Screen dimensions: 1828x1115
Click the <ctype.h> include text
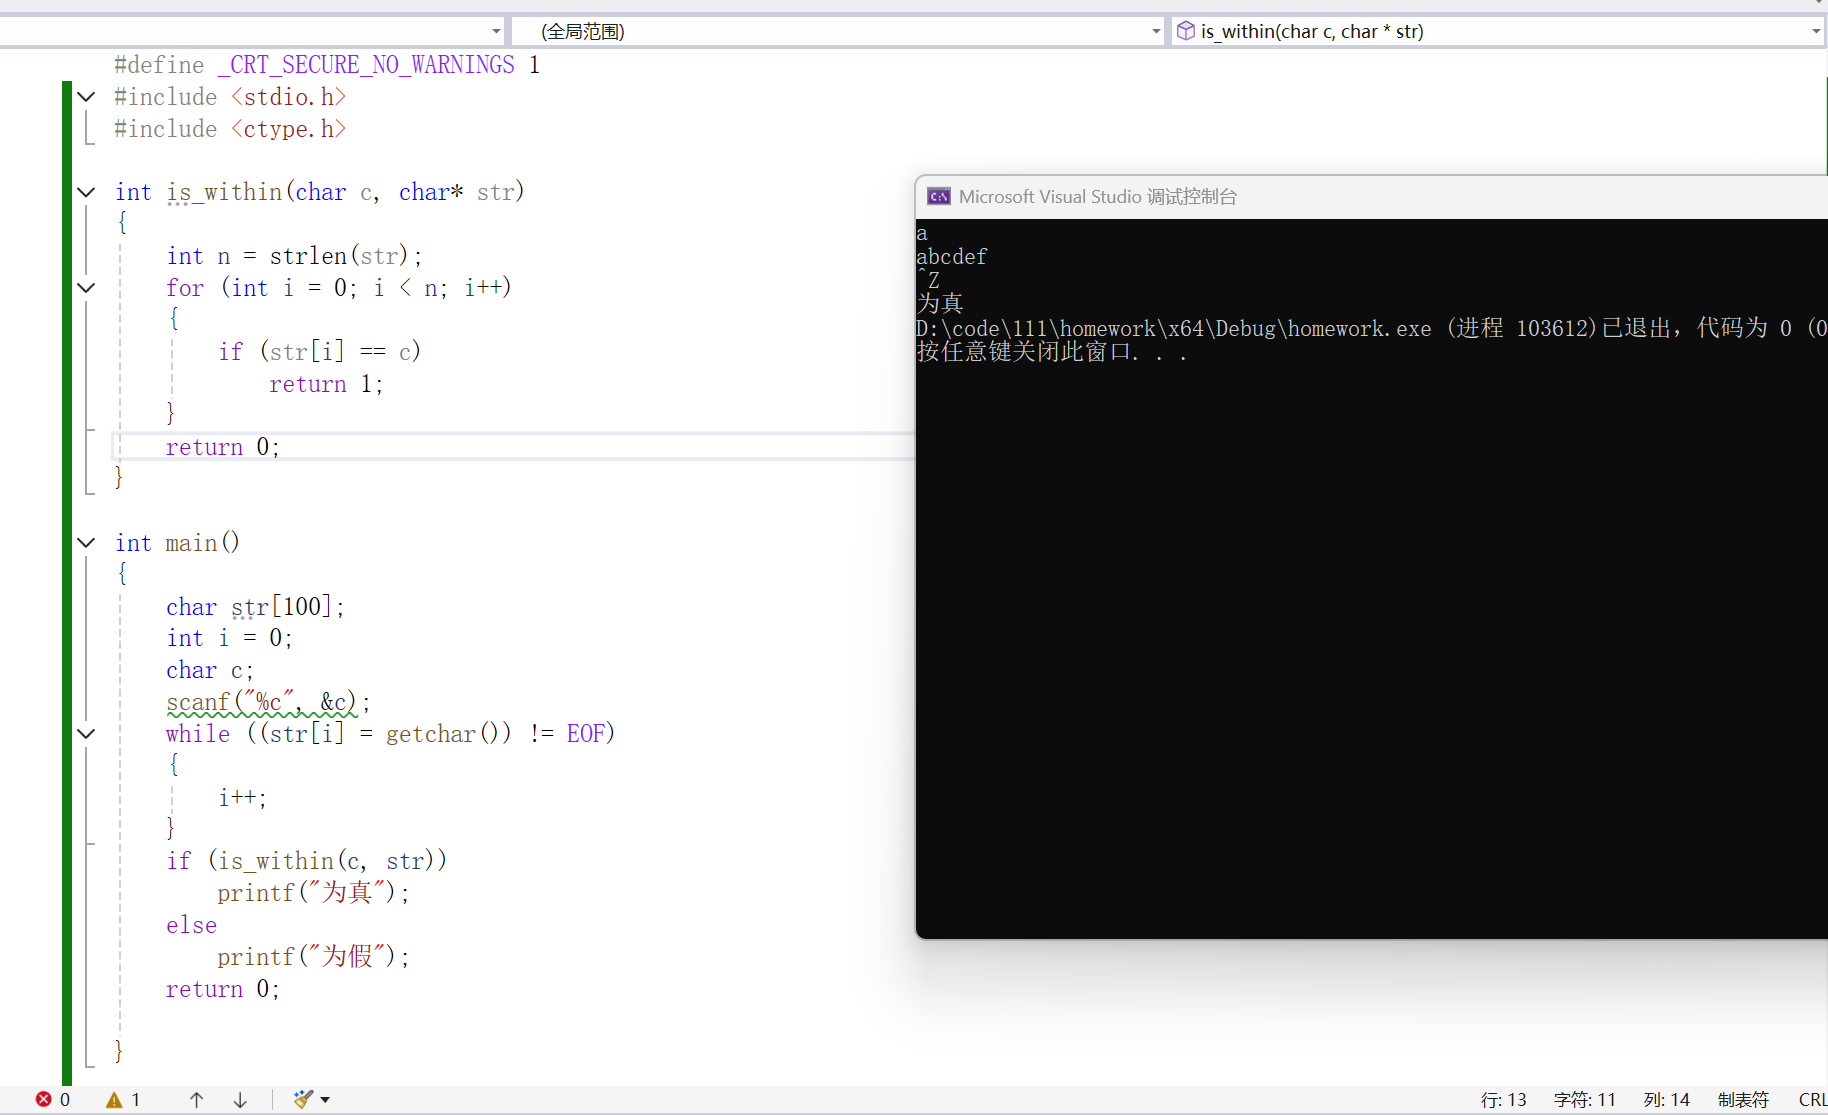[289, 129]
